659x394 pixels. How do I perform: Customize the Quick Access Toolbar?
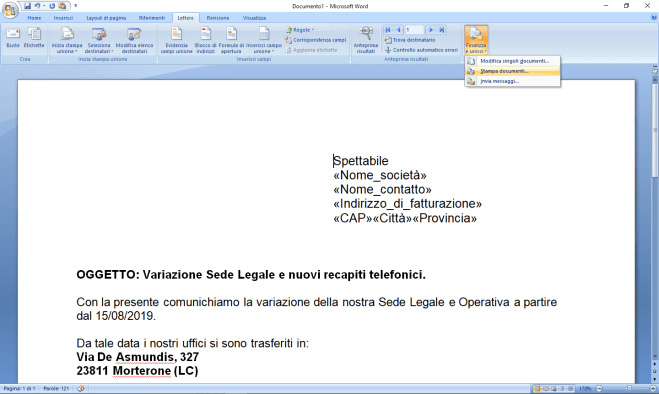click(x=76, y=6)
